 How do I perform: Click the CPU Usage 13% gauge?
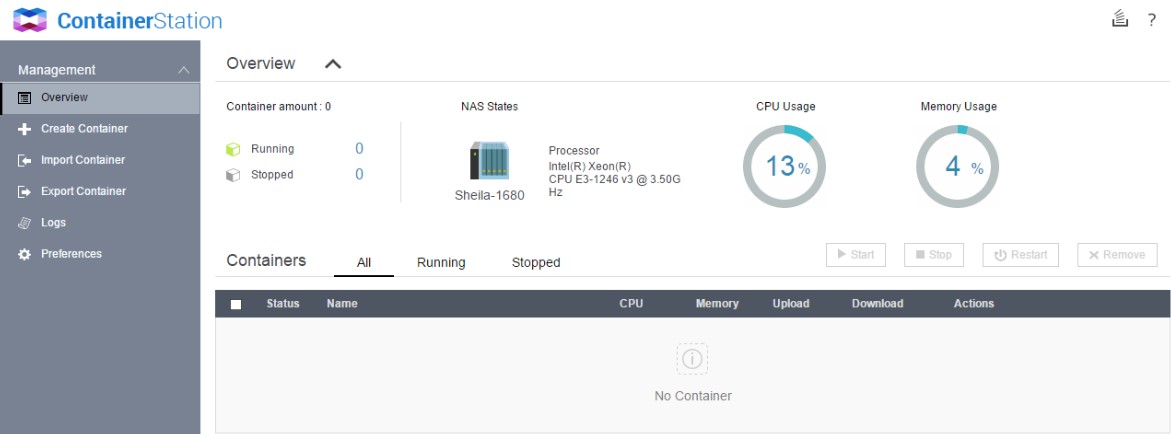click(784, 167)
